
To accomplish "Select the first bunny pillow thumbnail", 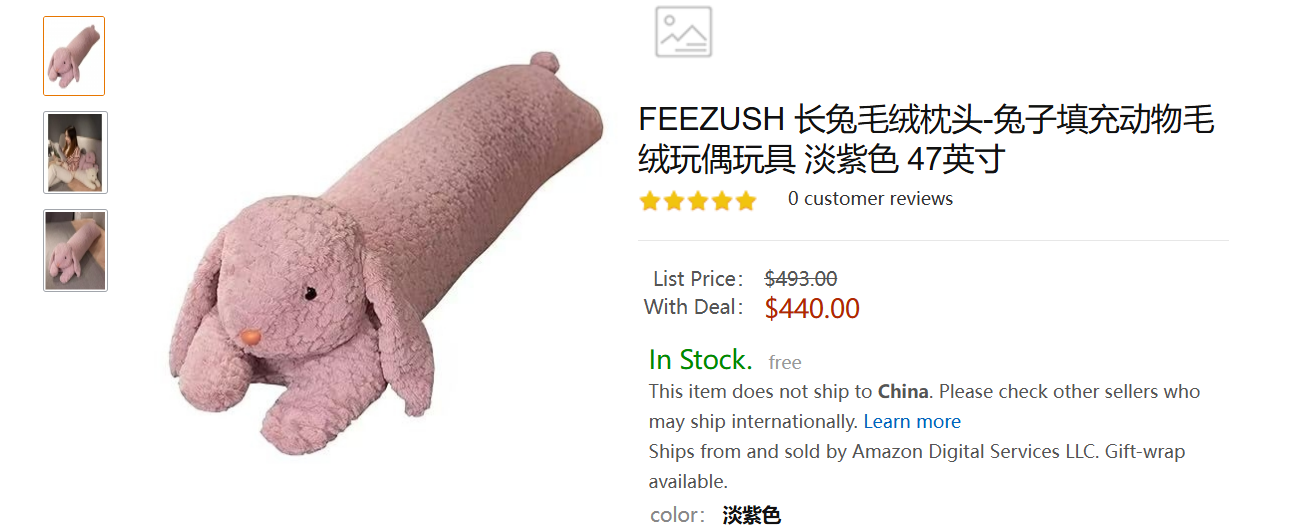I will point(74,56).
